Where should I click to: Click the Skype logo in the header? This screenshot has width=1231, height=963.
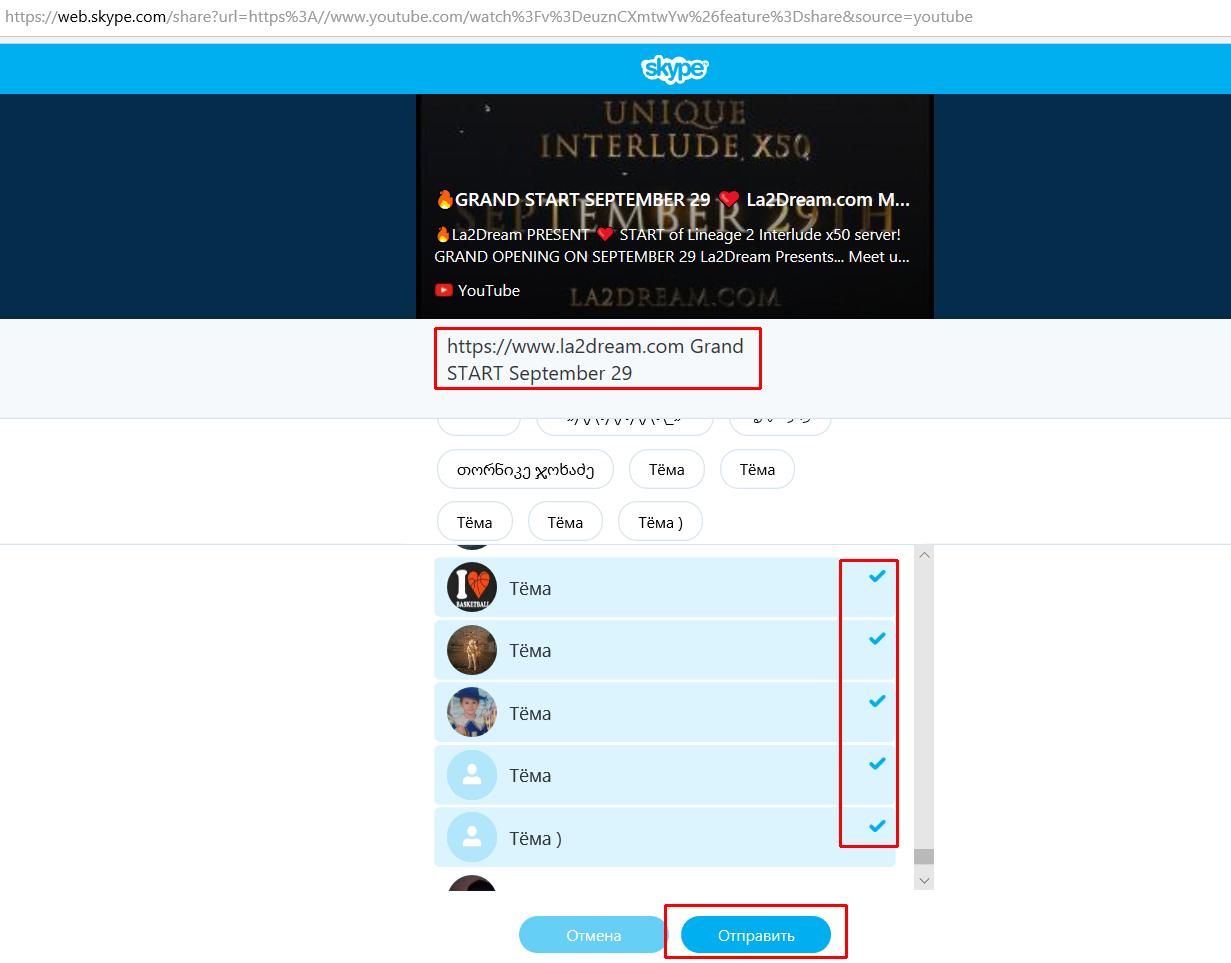pyautogui.click(x=675, y=69)
